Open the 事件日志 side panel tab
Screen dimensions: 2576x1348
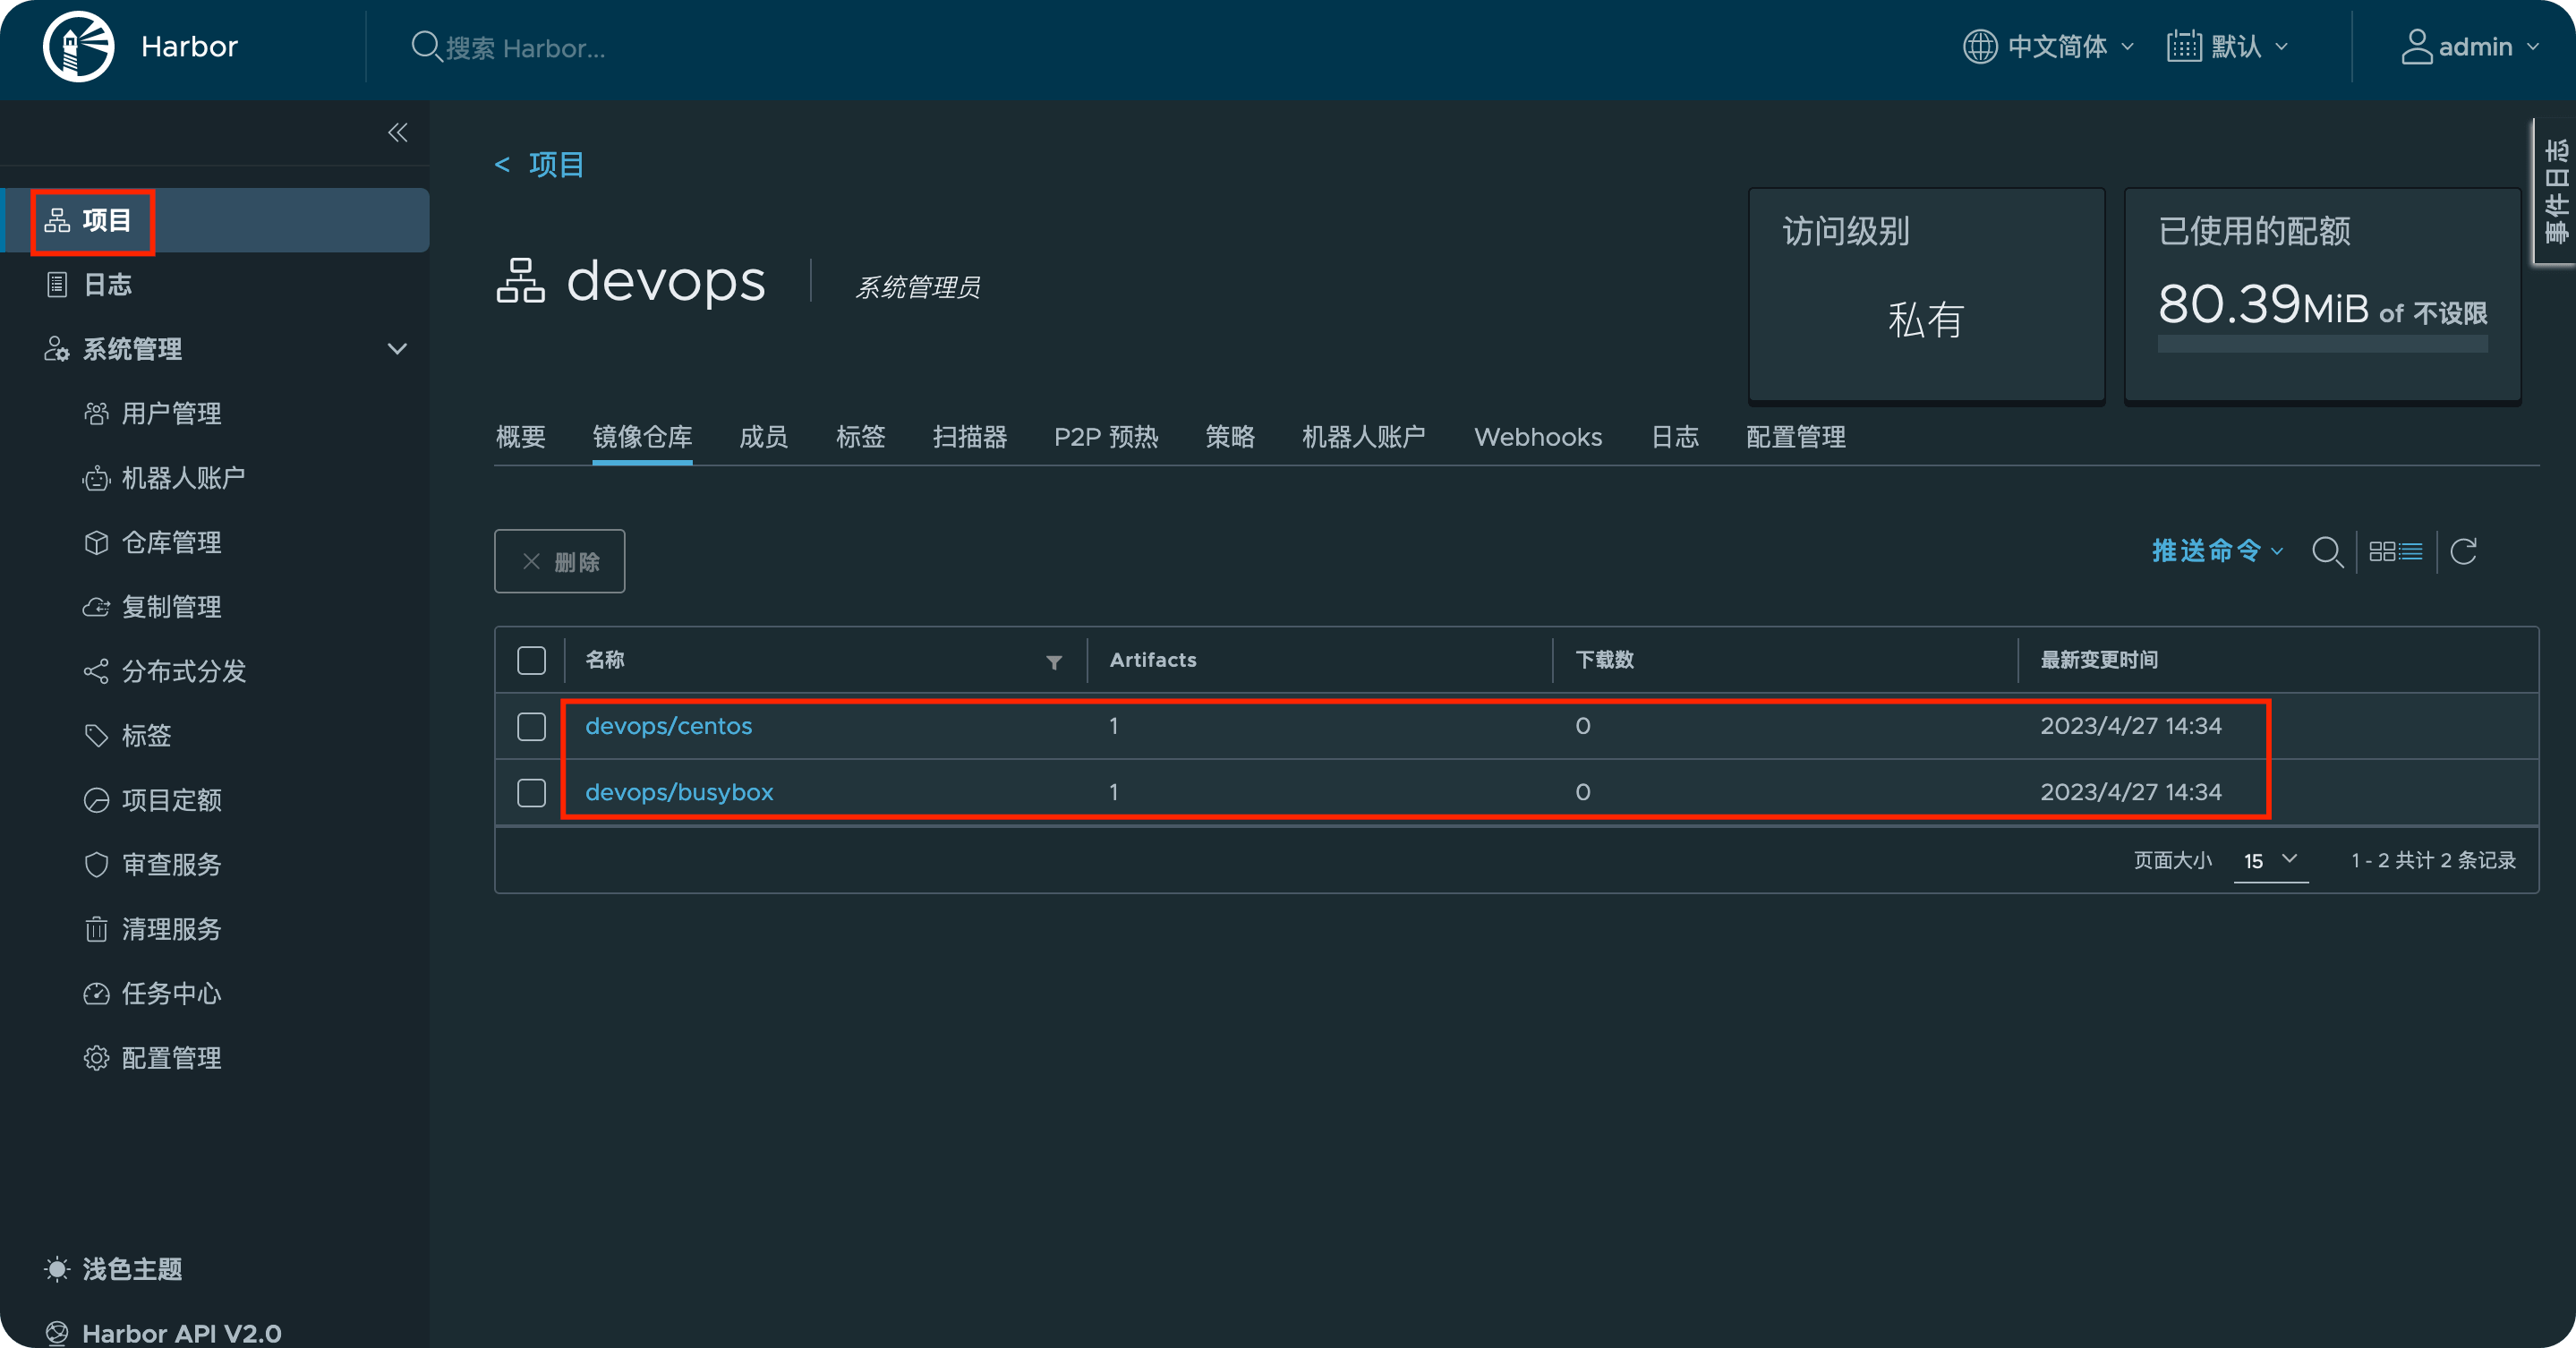pyautogui.click(x=2555, y=191)
